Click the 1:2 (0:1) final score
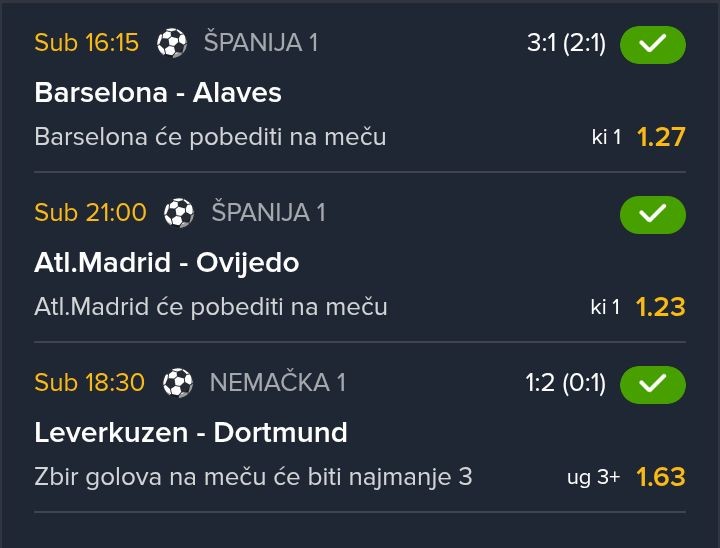This screenshot has width=720, height=548. (565, 383)
